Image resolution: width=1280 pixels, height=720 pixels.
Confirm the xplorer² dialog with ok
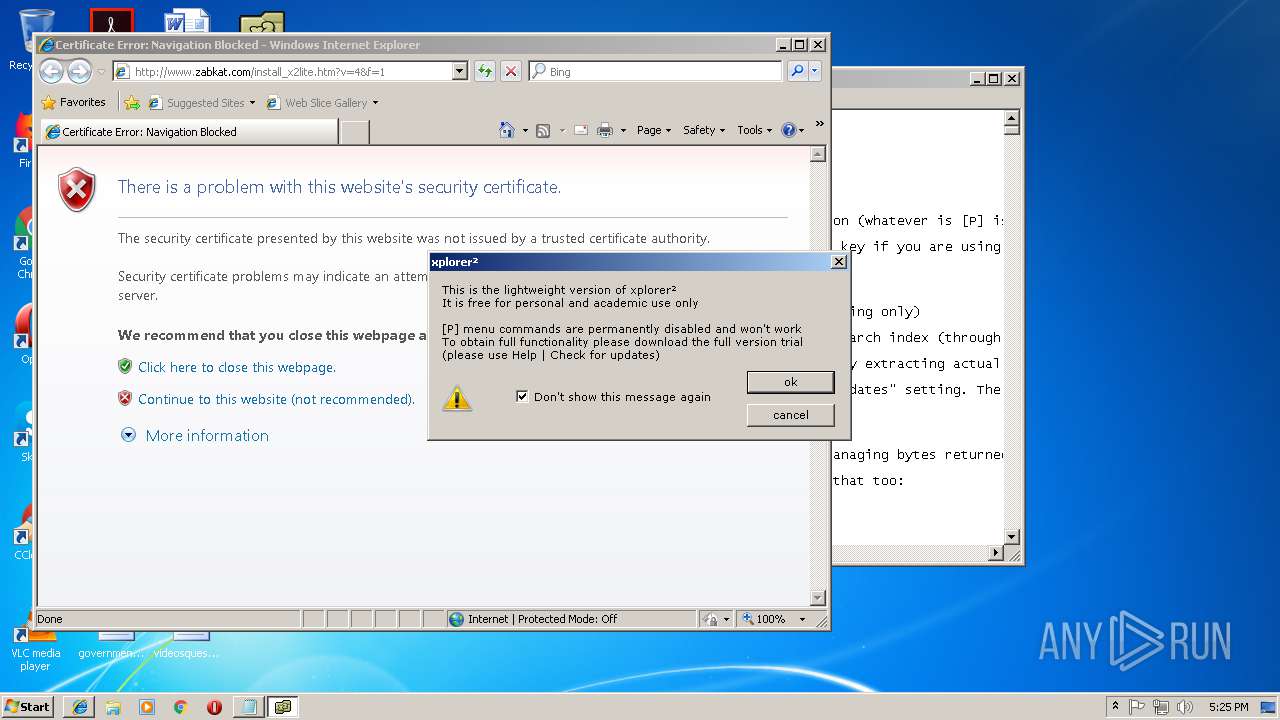click(790, 382)
